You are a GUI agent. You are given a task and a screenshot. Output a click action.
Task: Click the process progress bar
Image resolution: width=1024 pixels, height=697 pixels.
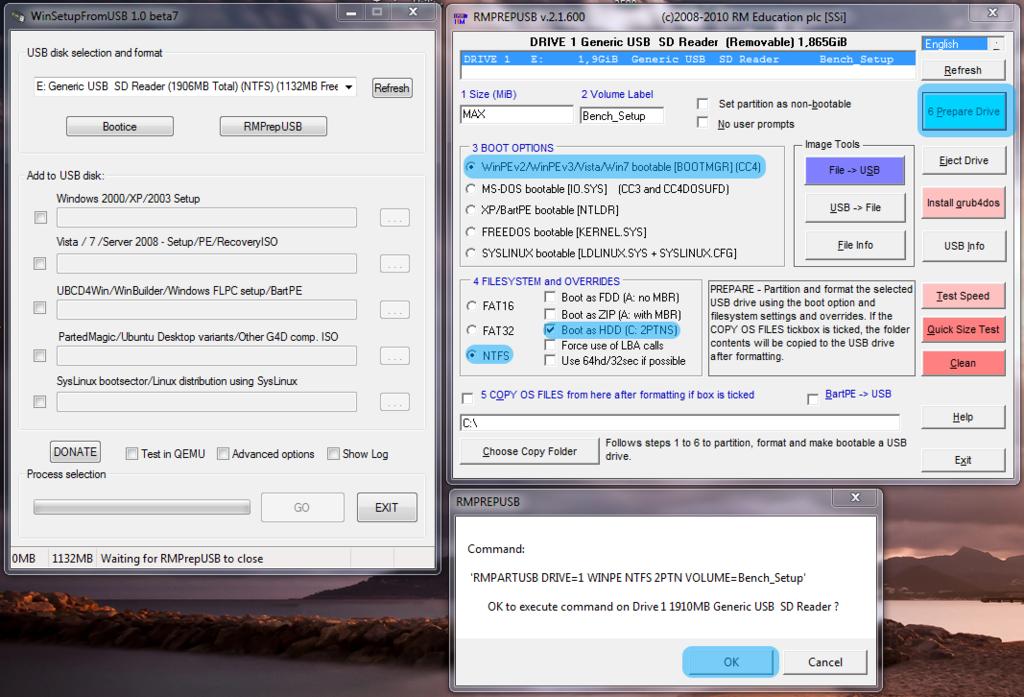(x=142, y=508)
